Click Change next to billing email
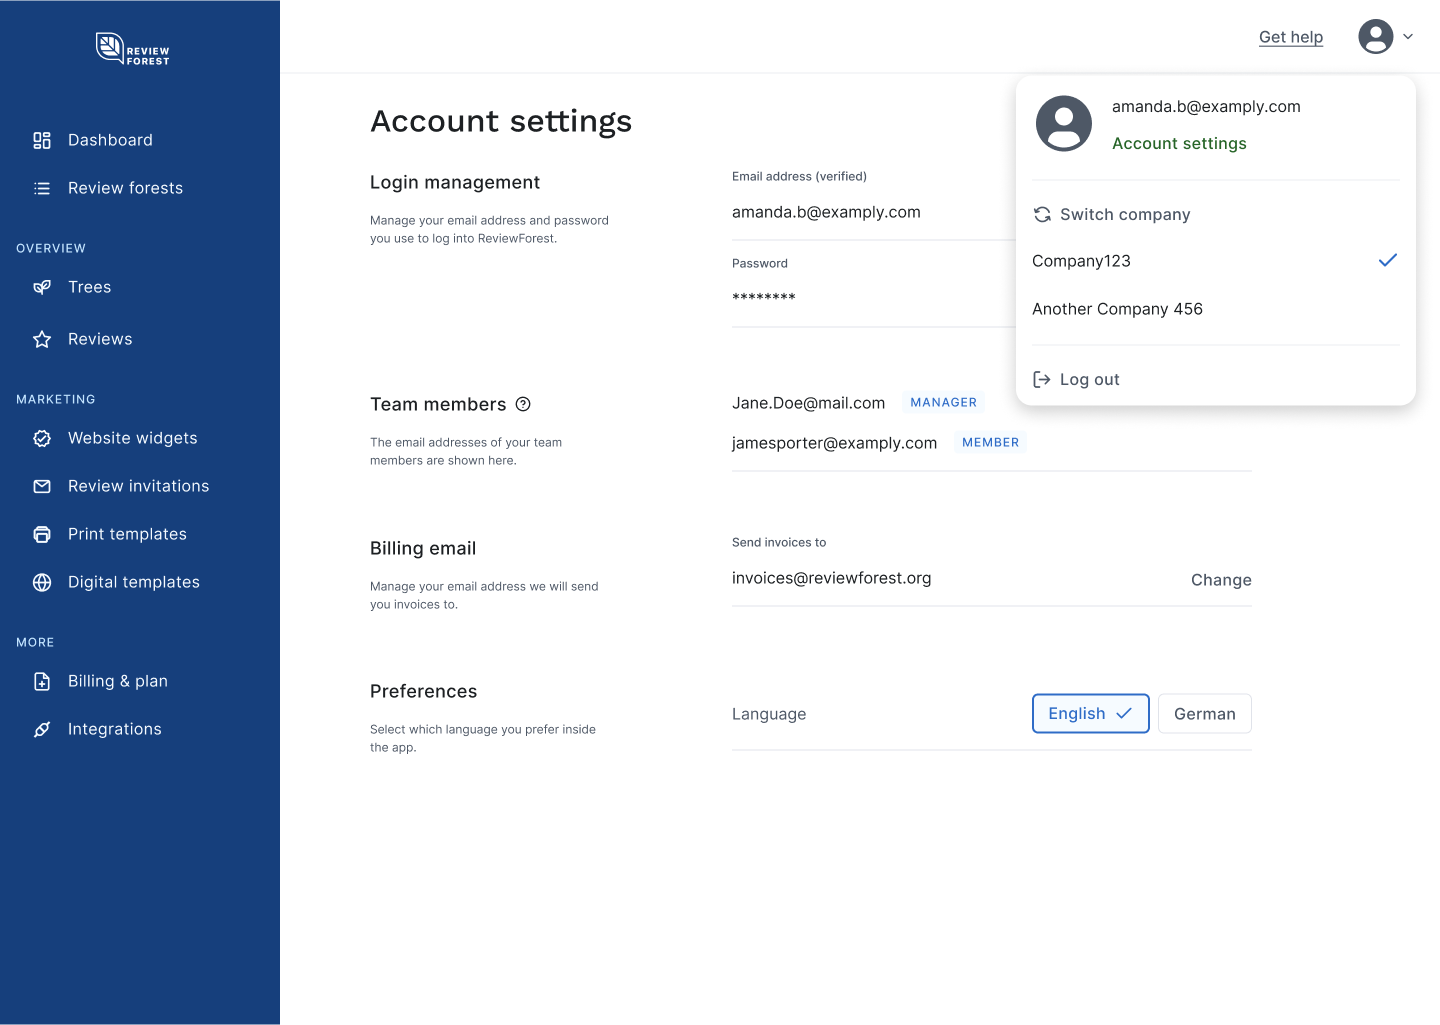This screenshot has width=1440, height=1025. (x=1220, y=580)
